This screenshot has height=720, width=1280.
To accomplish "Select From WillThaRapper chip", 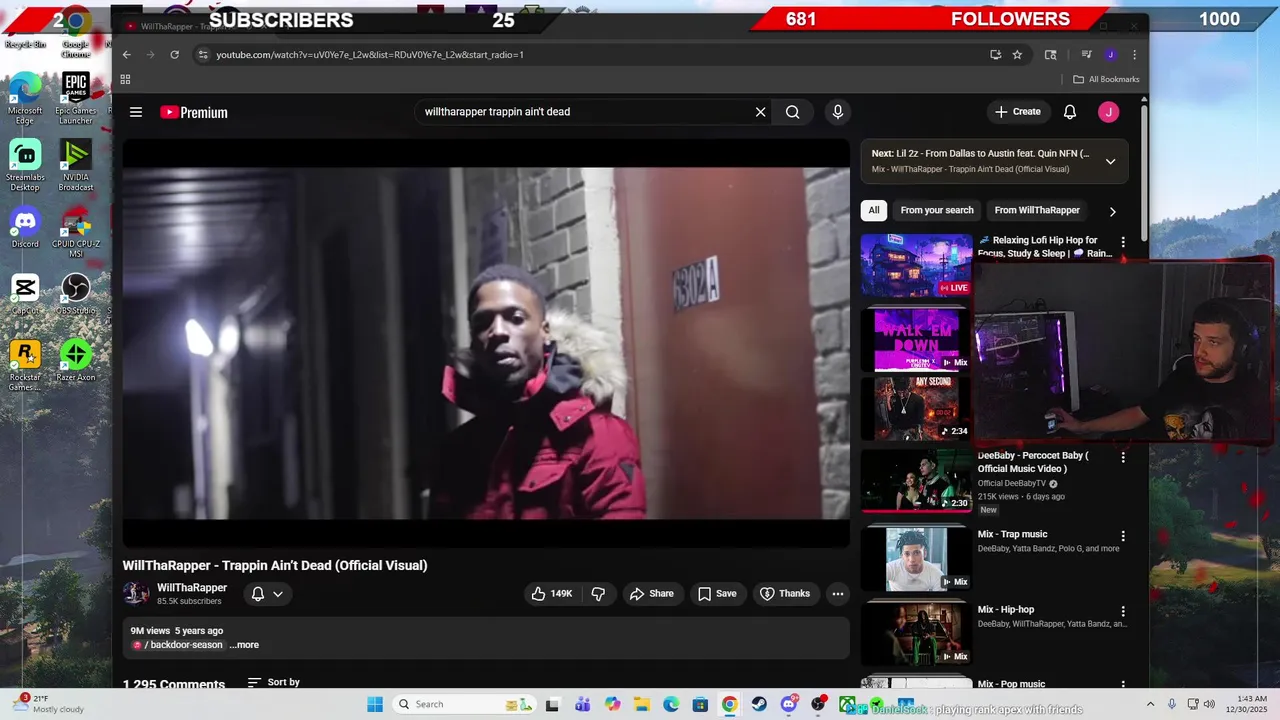I will (x=1037, y=211).
